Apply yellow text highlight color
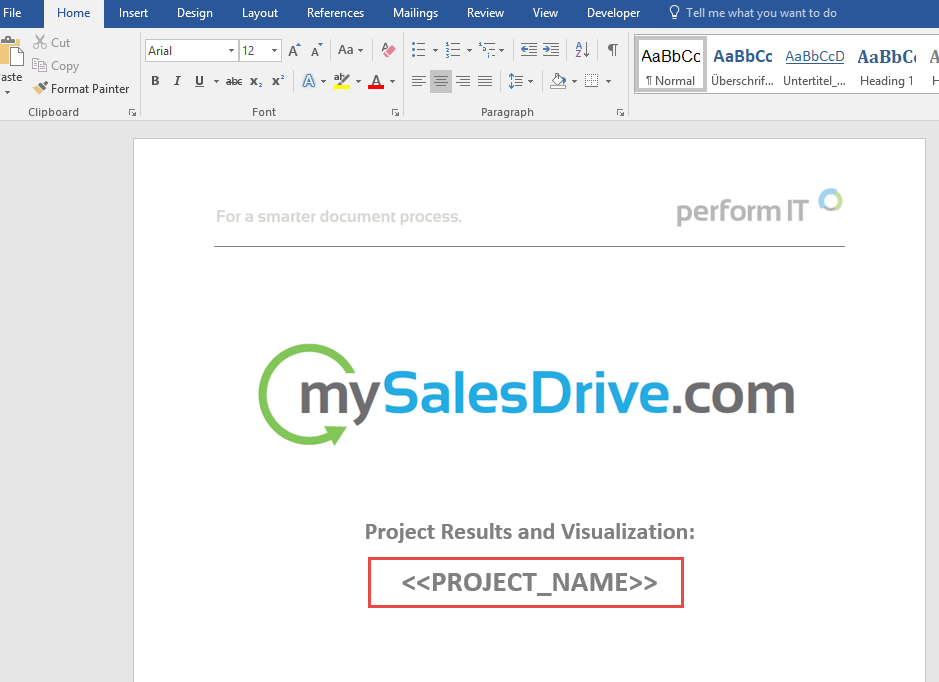This screenshot has height=682, width=939. 342,81
